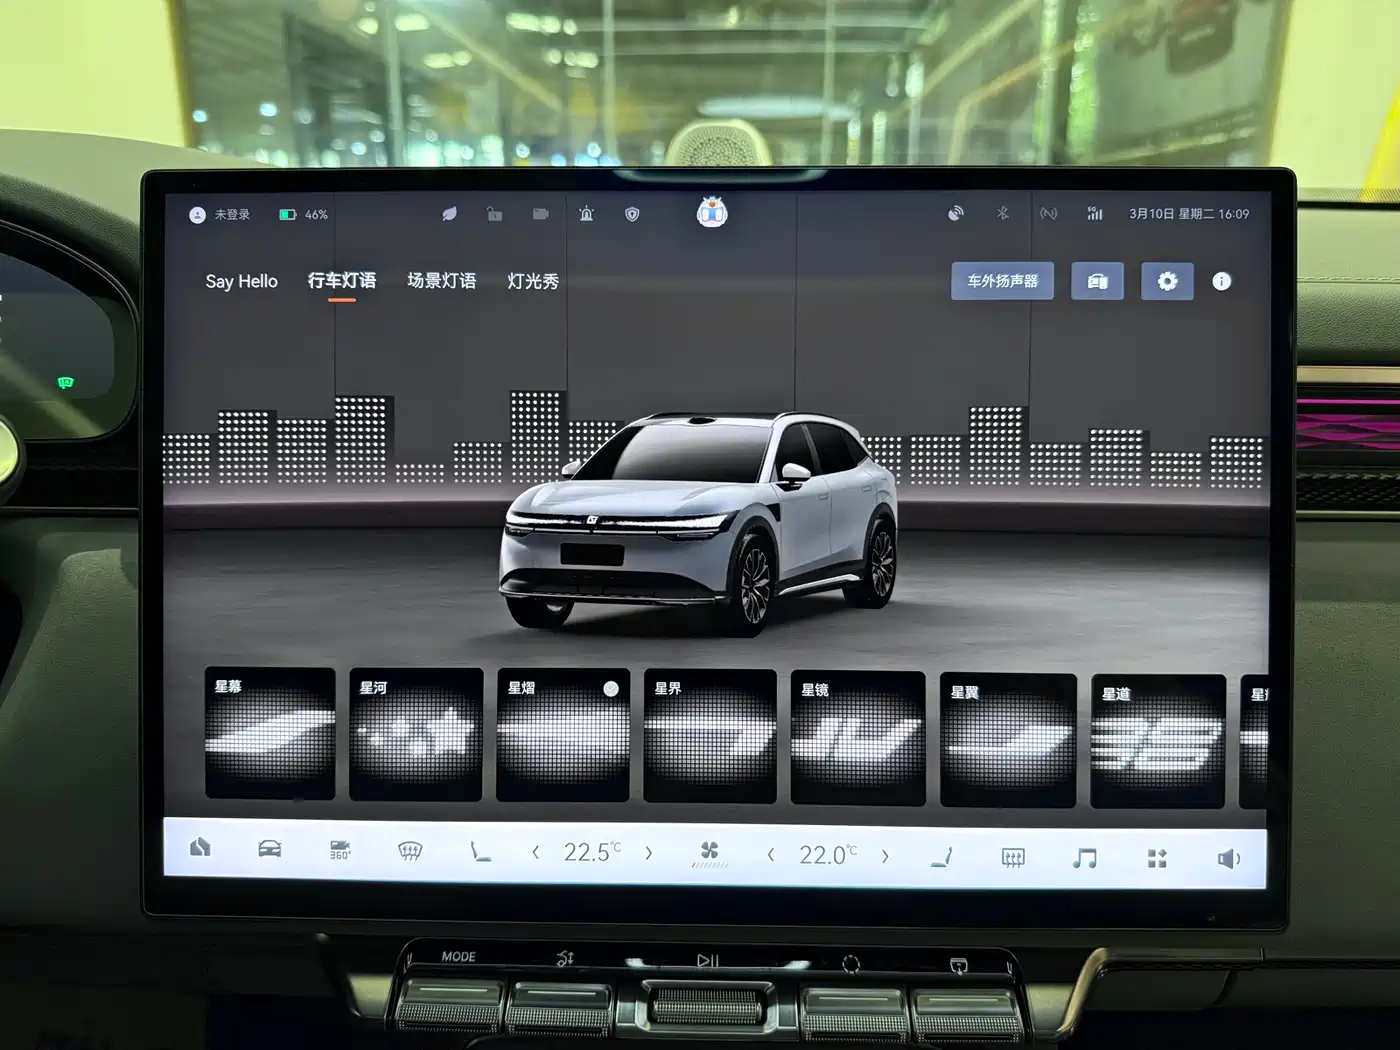Viewport: 1400px width, 1050px height.
Task: Switch to the 场景灯语 tab
Action: [441, 281]
